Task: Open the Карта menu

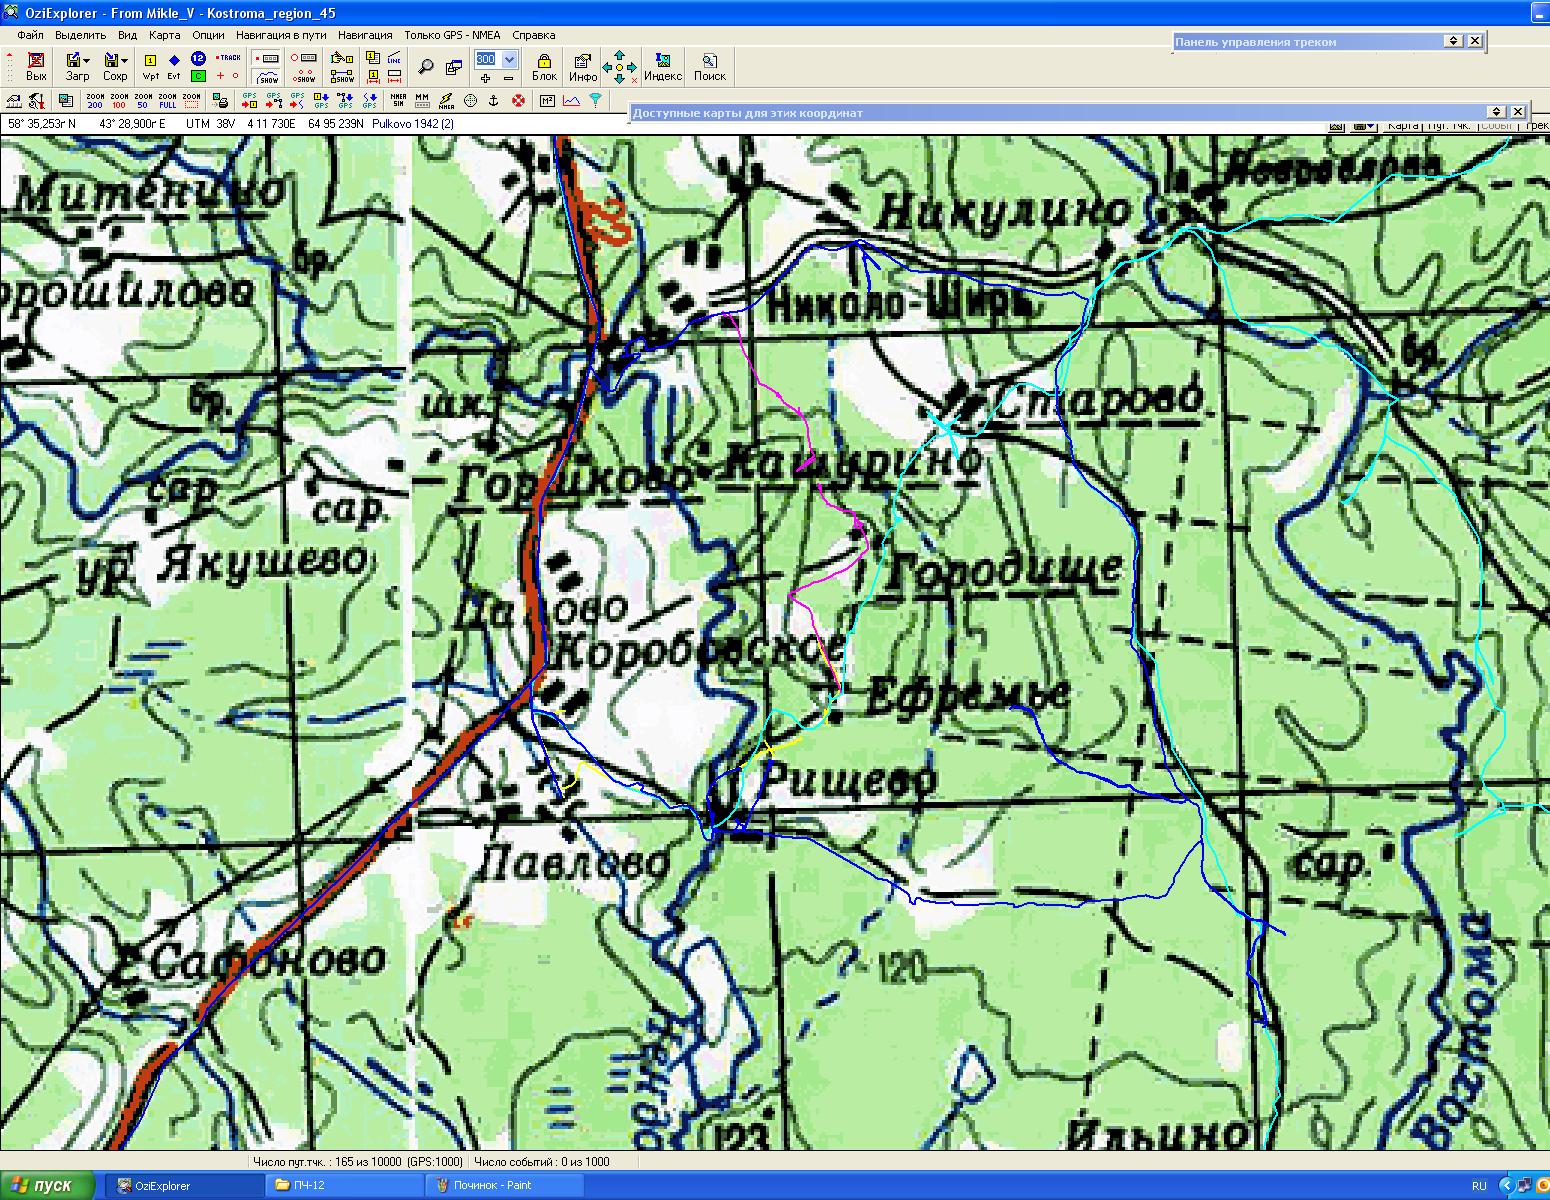Action: [164, 35]
